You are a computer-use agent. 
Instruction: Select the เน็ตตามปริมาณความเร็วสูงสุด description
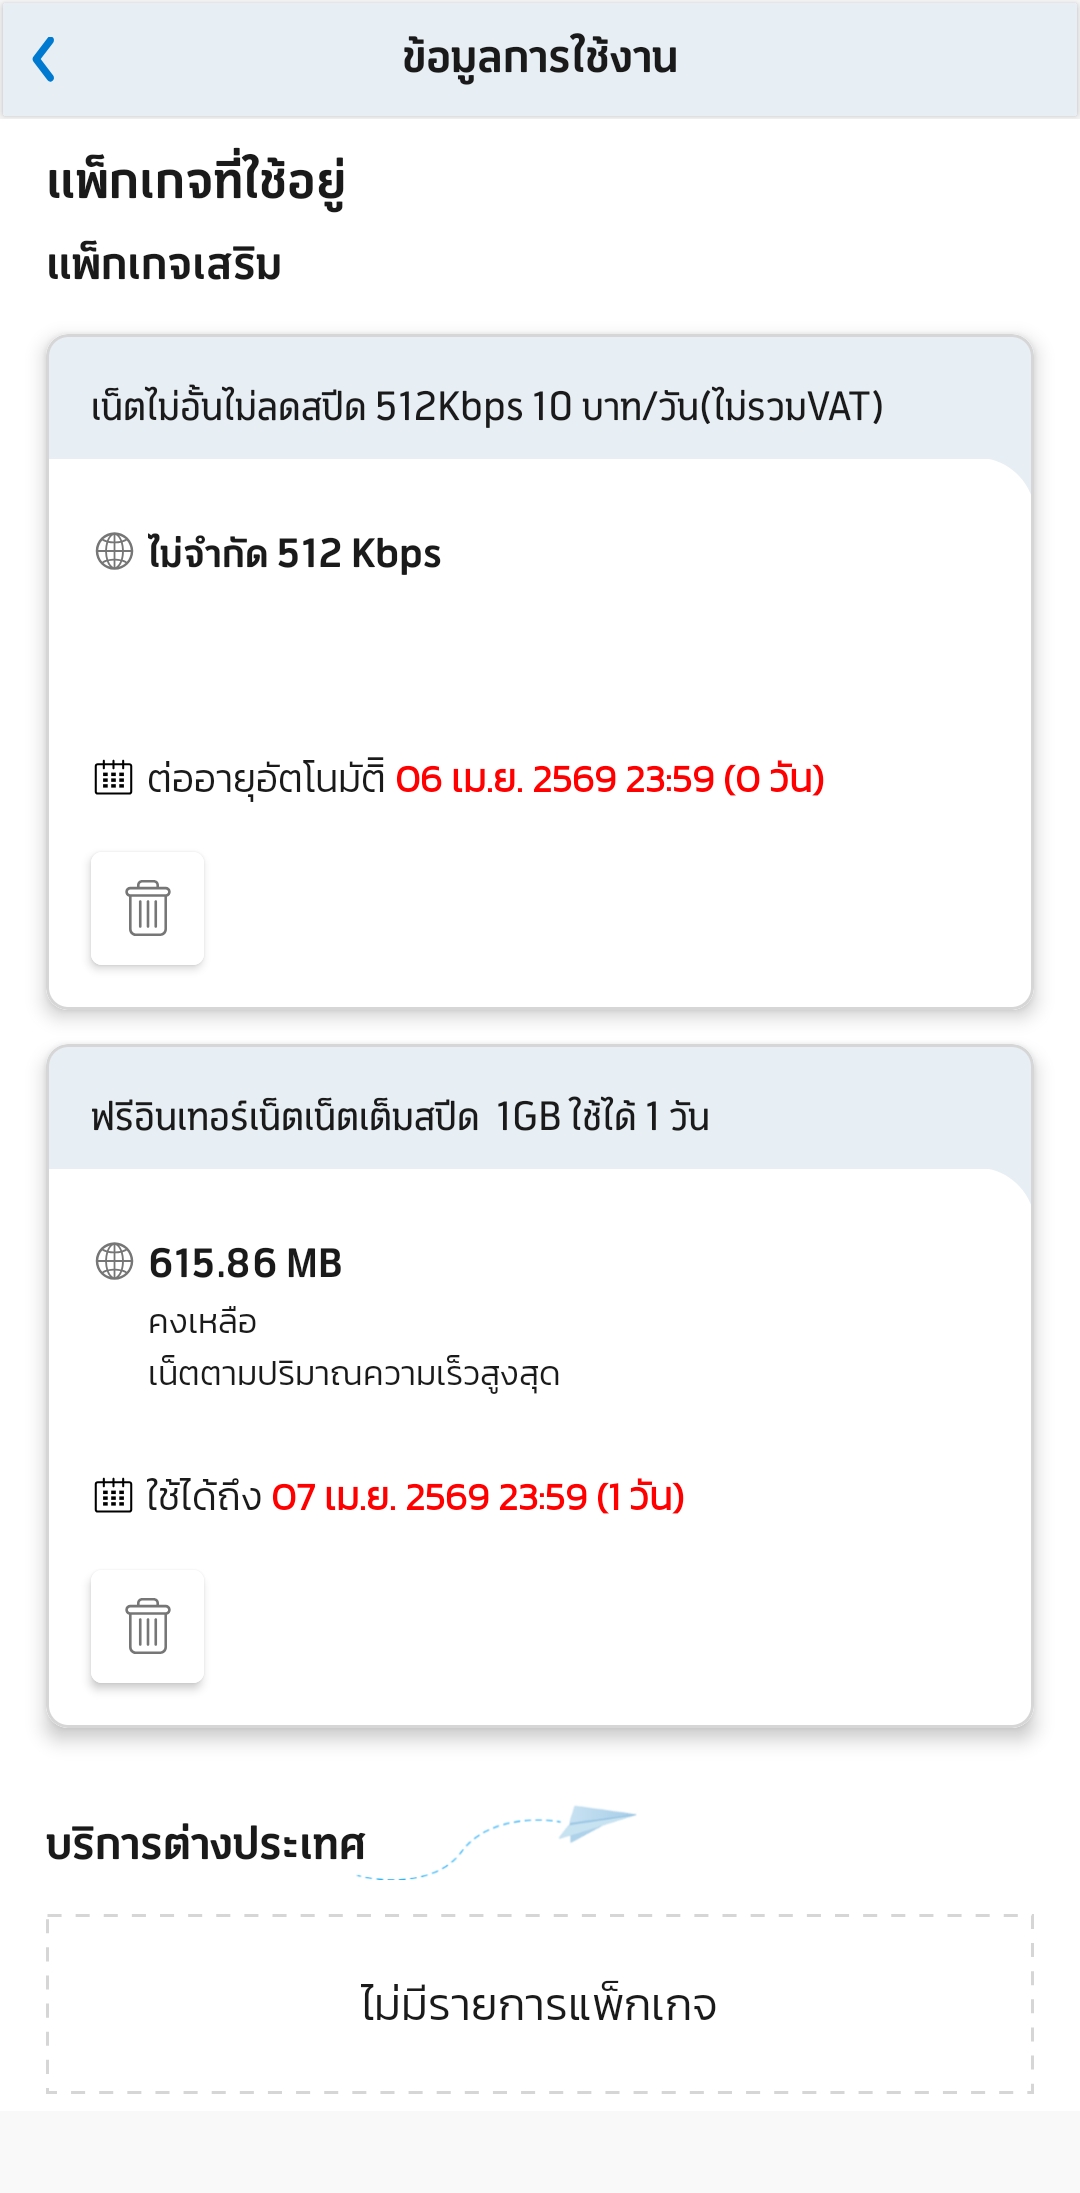pos(354,1374)
